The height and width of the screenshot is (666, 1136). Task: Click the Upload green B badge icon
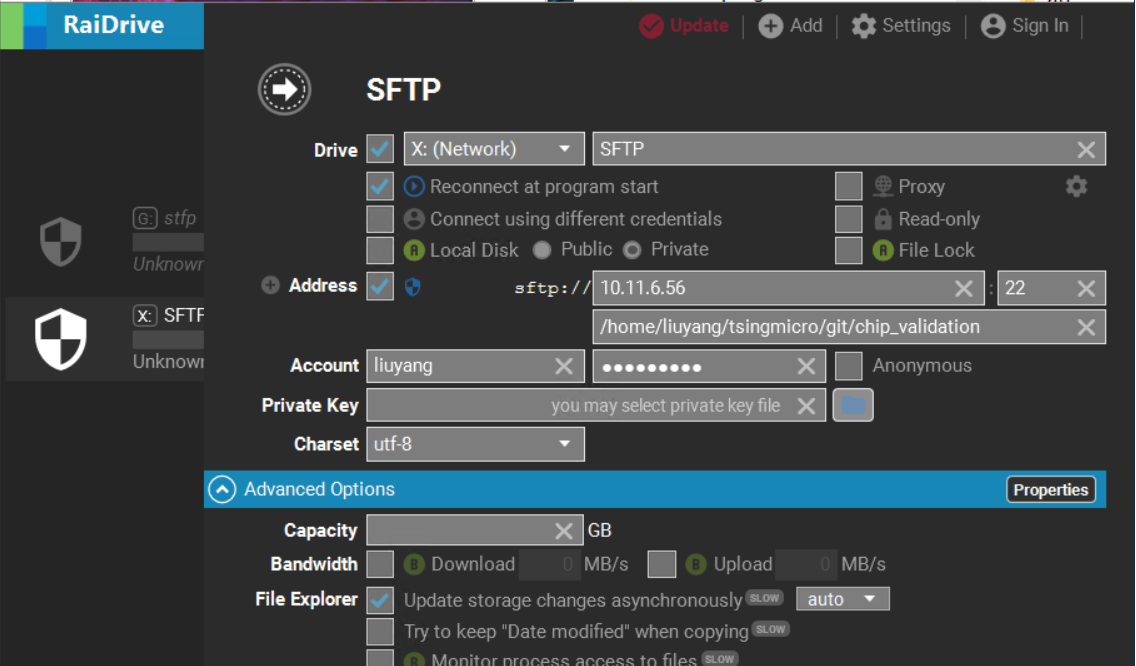tap(696, 564)
